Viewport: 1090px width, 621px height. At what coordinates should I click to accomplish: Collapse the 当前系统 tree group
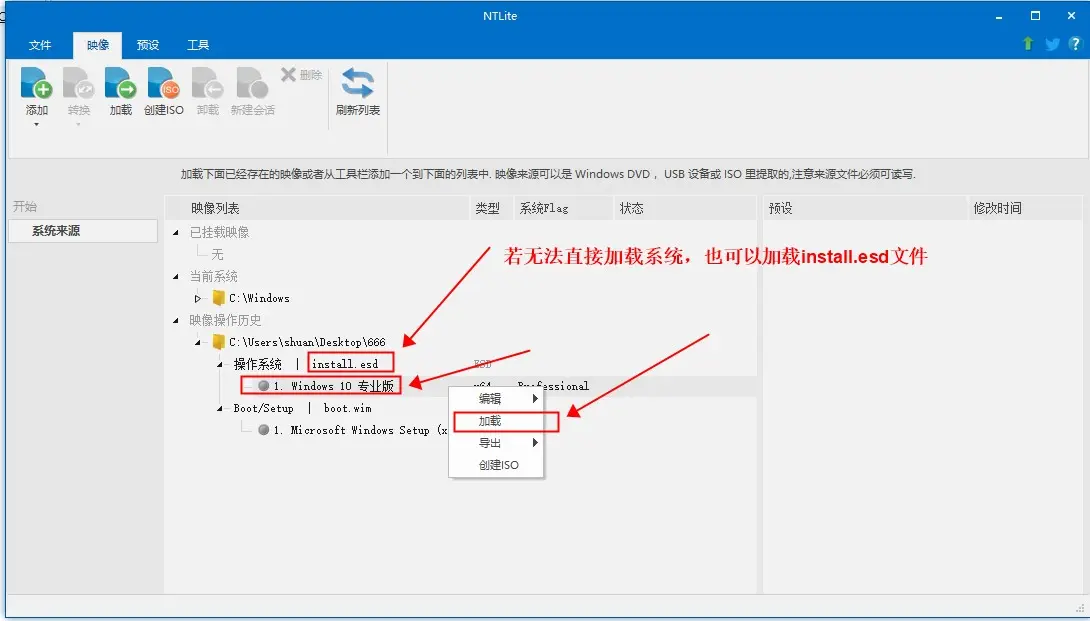pos(176,277)
